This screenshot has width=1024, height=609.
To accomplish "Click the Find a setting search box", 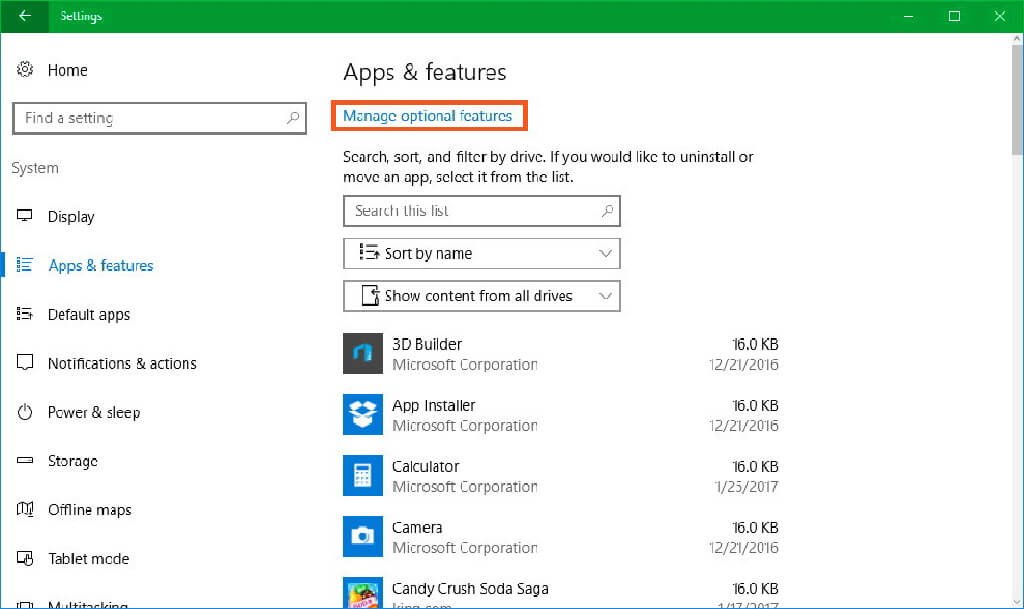I will click(150, 118).
